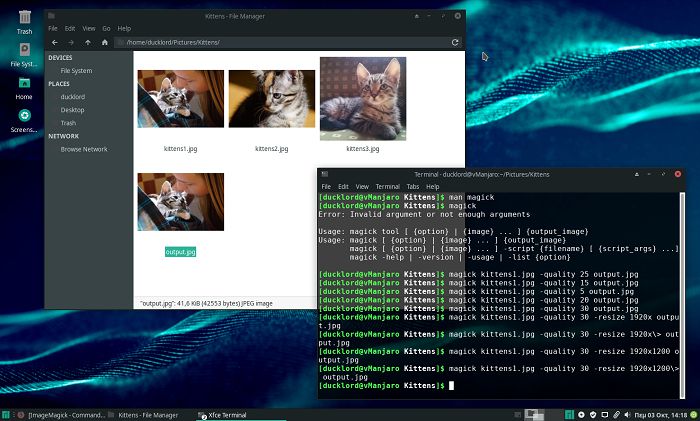Viewport: 700px width, 421px height.
Task: Go to parent folder with up arrow
Action: point(88,43)
